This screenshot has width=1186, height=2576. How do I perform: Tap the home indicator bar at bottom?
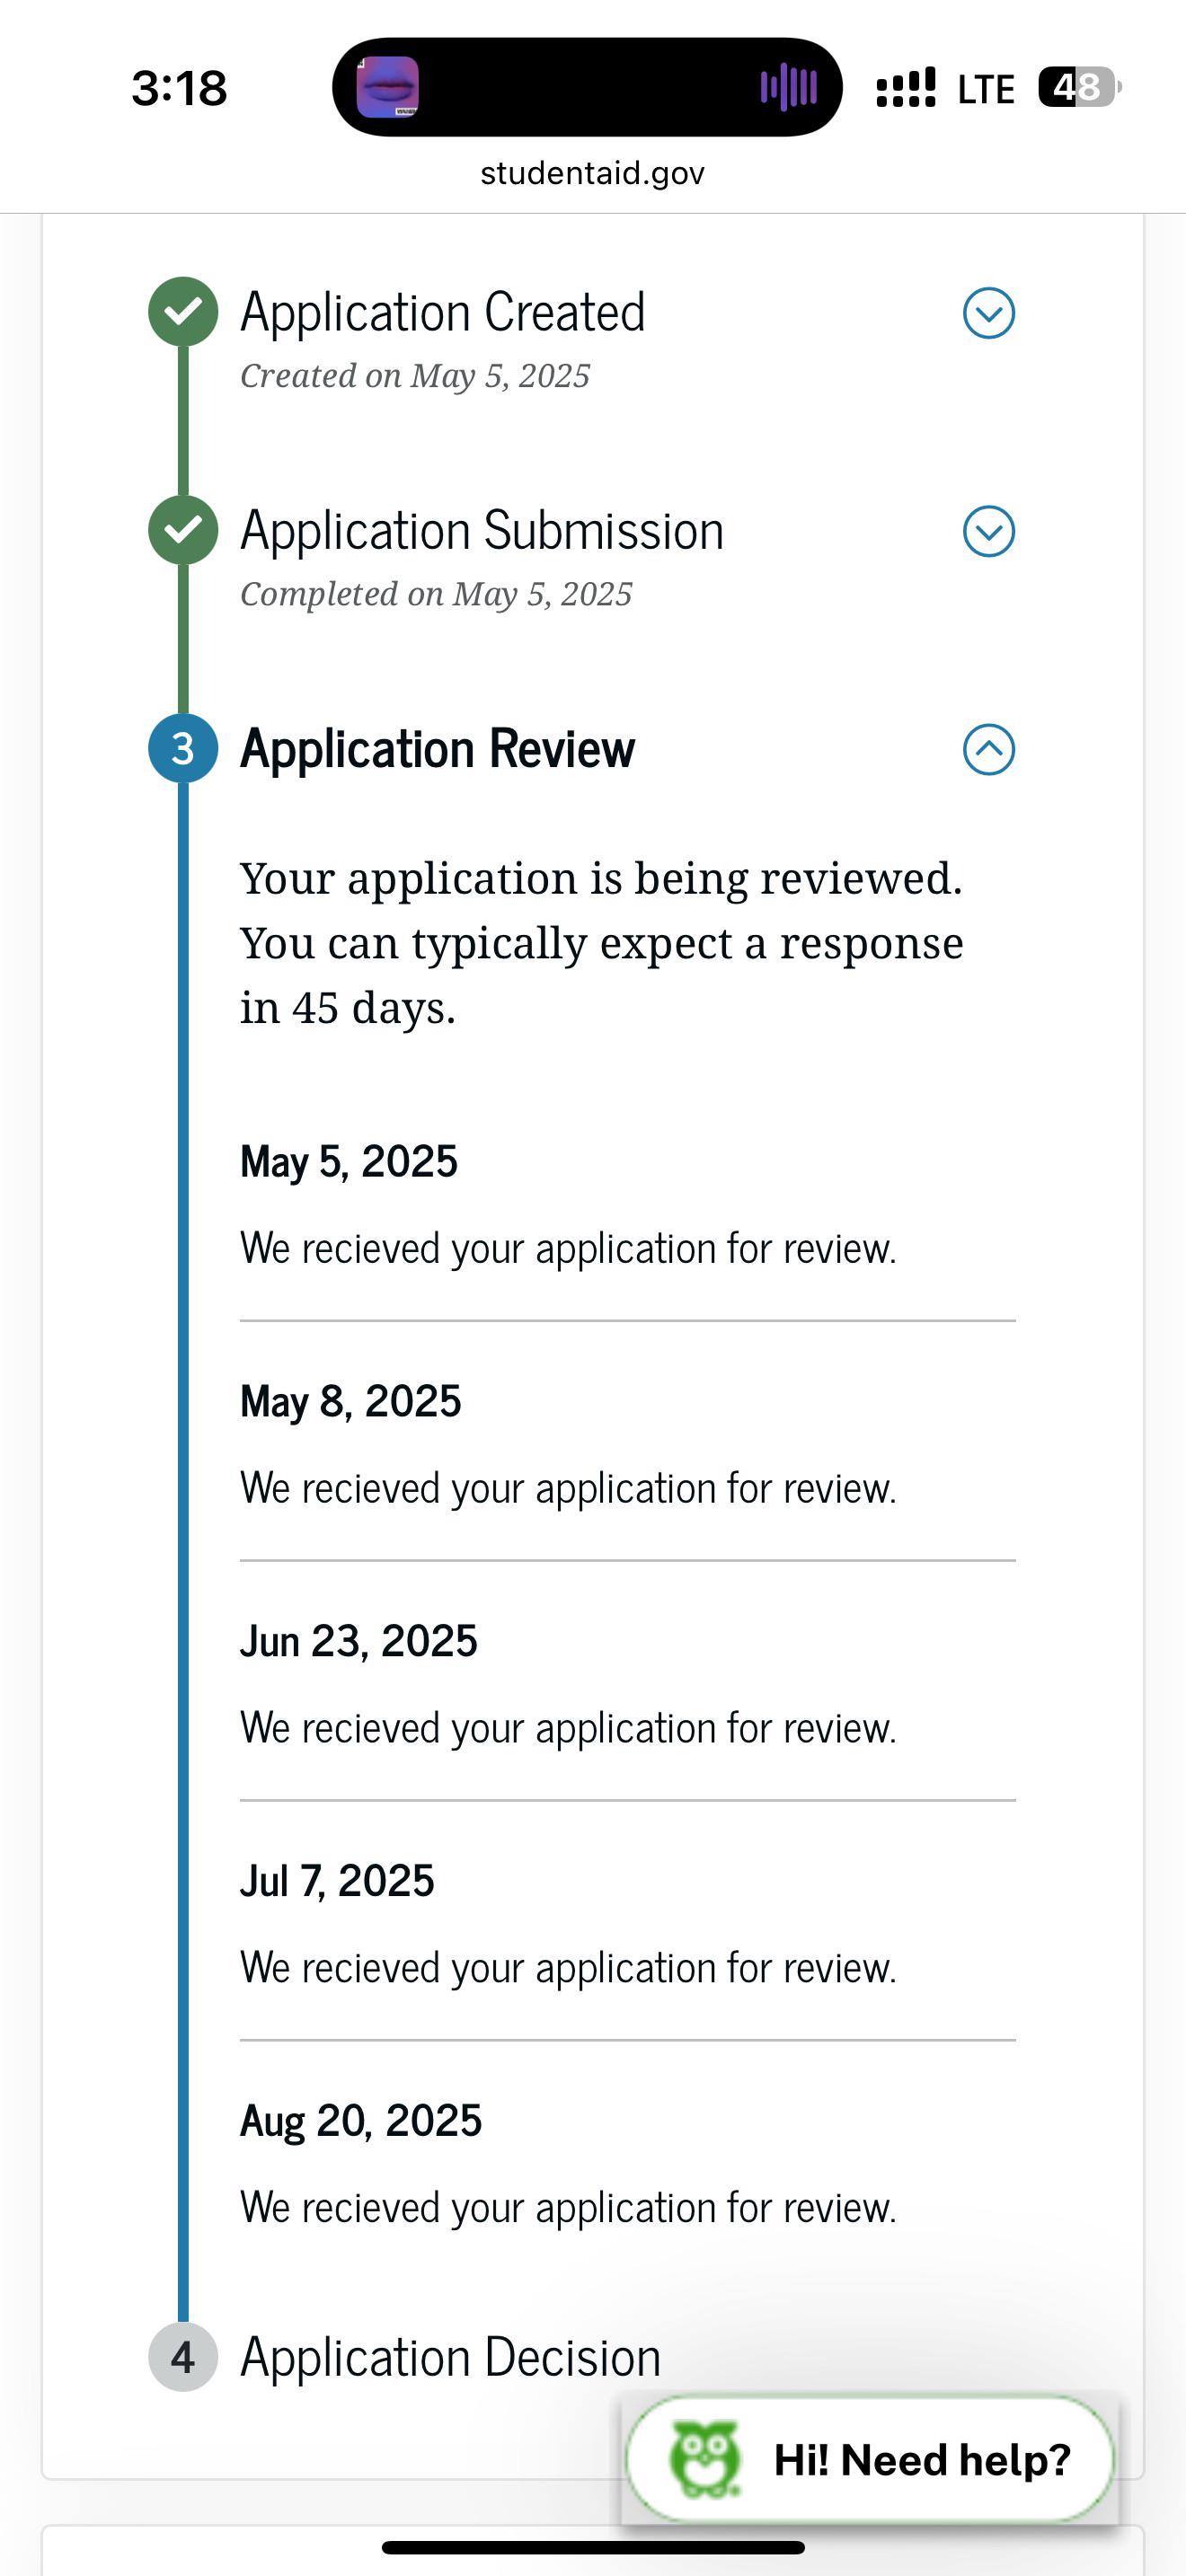tap(593, 2547)
